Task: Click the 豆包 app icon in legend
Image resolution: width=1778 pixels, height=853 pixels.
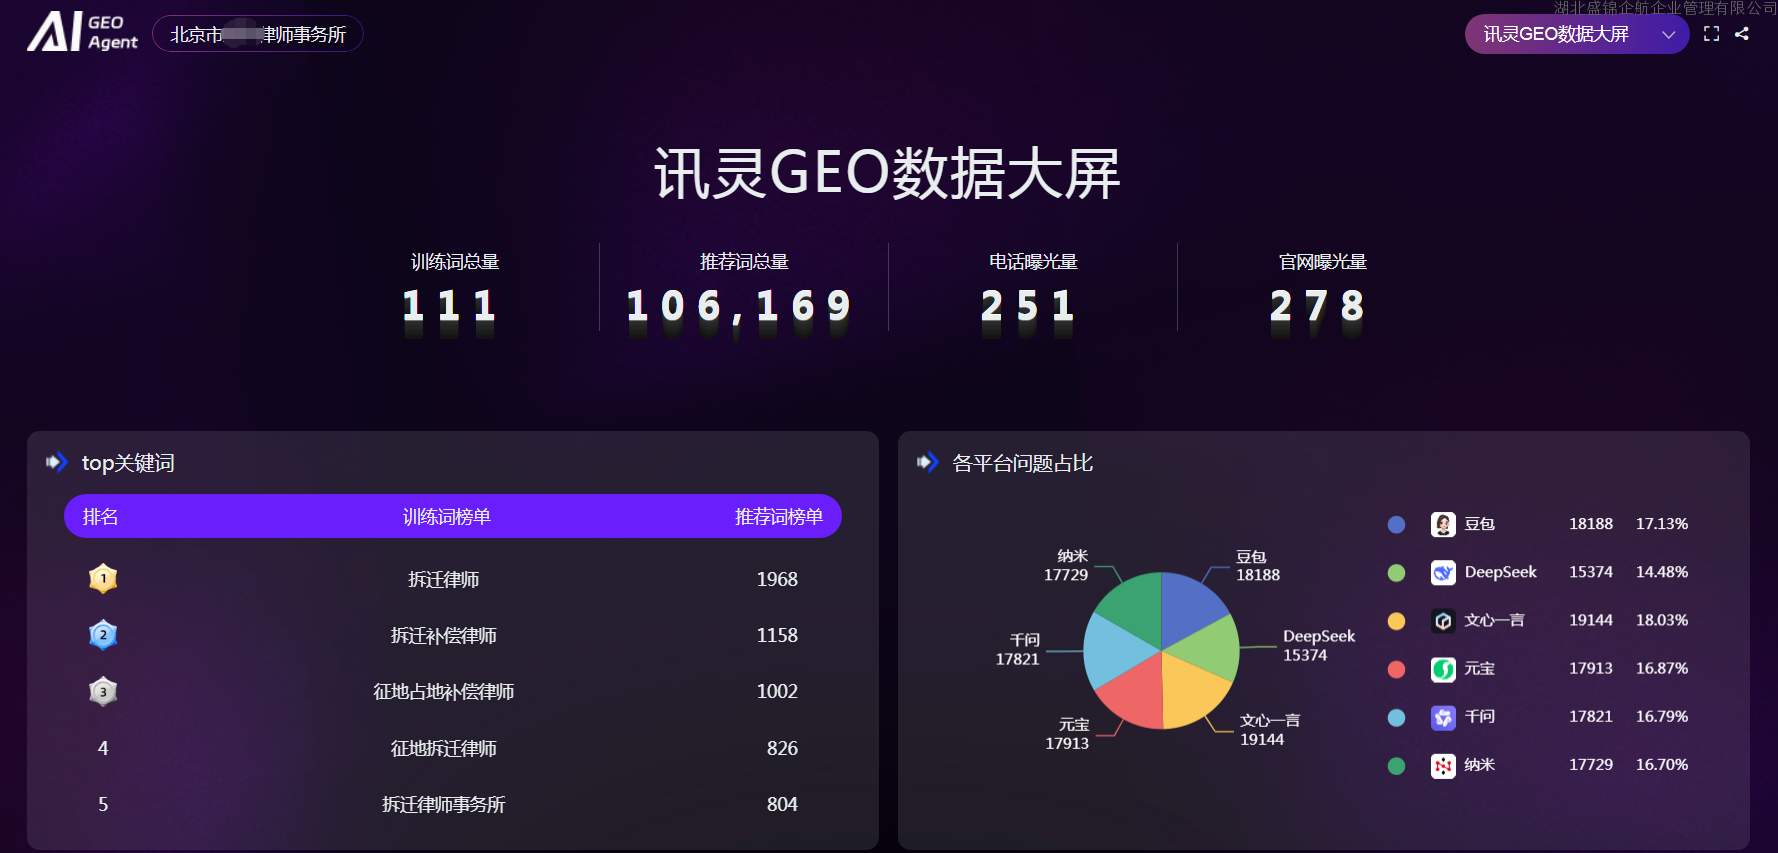Action: tap(1443, 524)
